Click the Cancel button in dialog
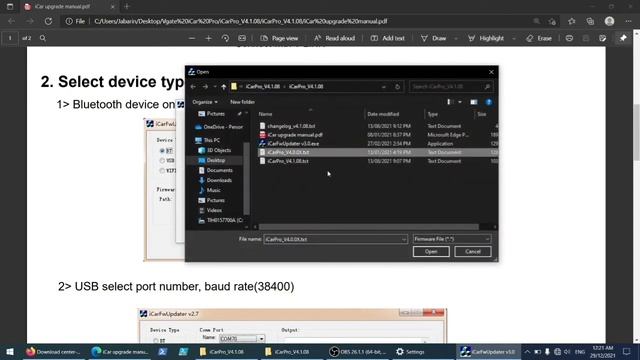The image size is (640, 360). click(473, 251)
